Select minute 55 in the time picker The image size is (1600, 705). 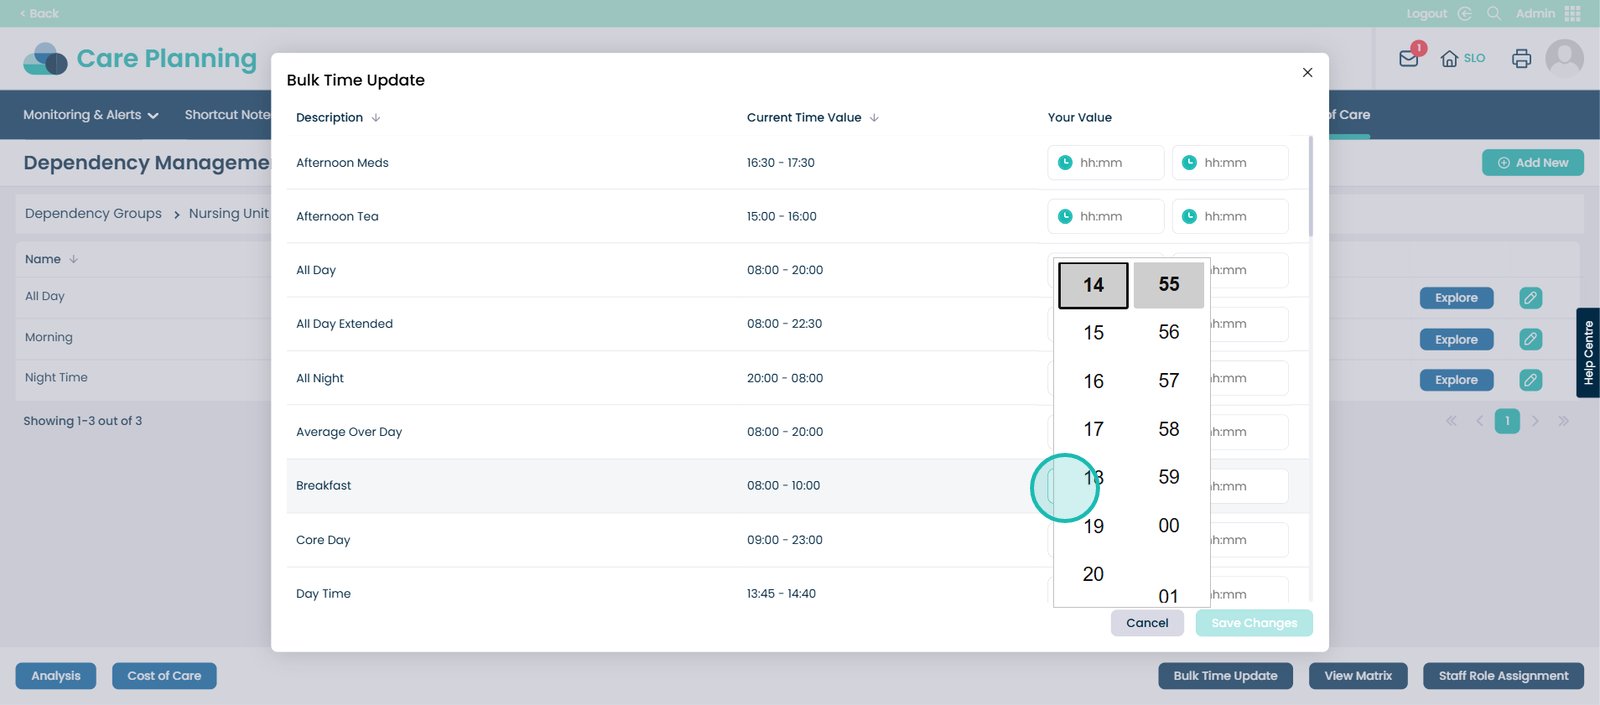[x=1169, y=284]
